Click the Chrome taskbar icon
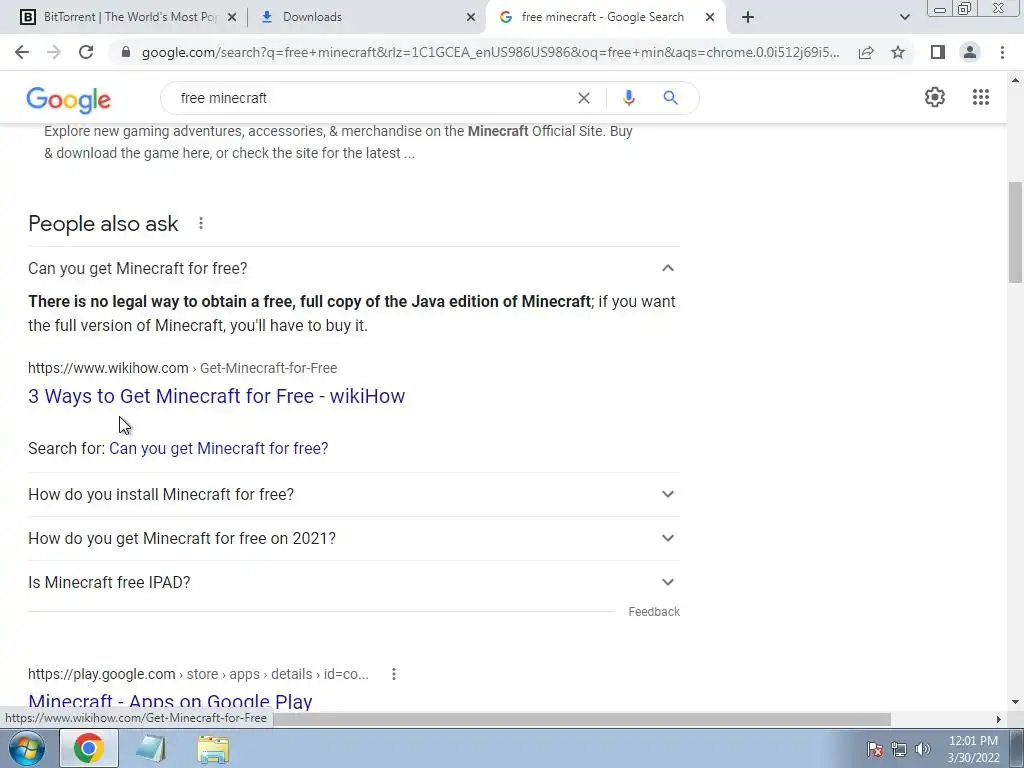The width and height of the screenshot is (1024, 768). pyautogui.click(x=89, y=748)
